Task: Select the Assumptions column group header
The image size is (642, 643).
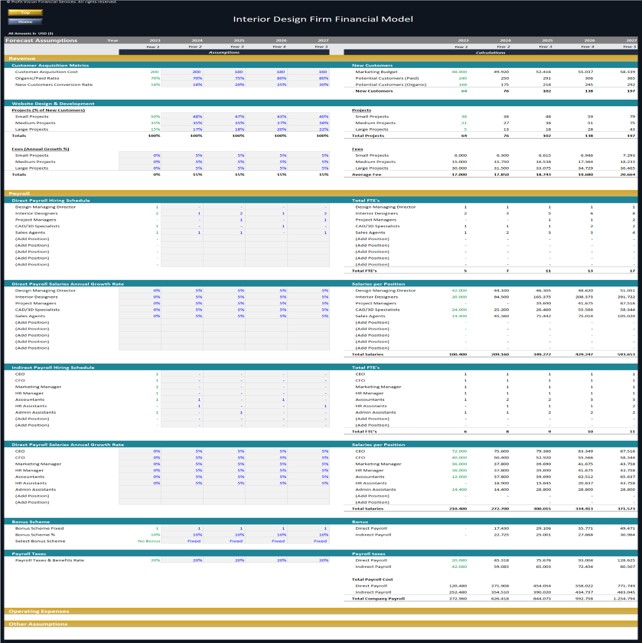Action: pyautogui.click(x=224, y=52)
